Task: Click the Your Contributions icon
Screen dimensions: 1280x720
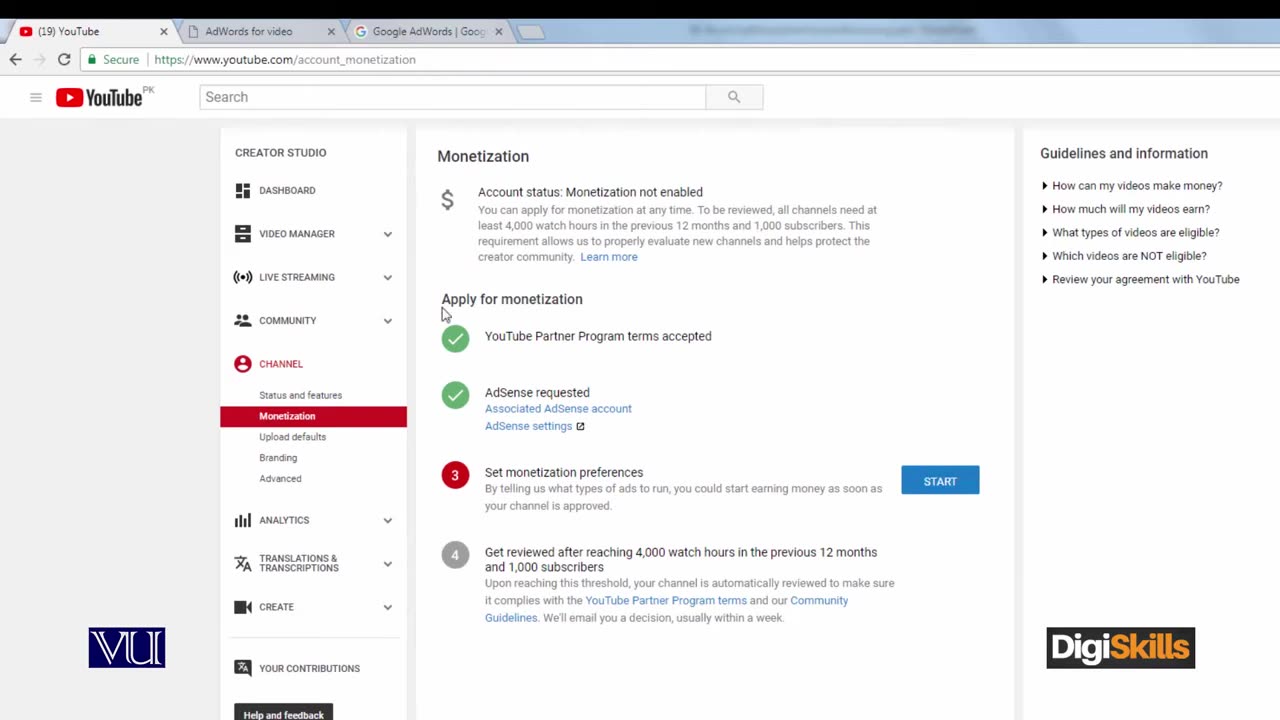Action: (x=243, y=668)
